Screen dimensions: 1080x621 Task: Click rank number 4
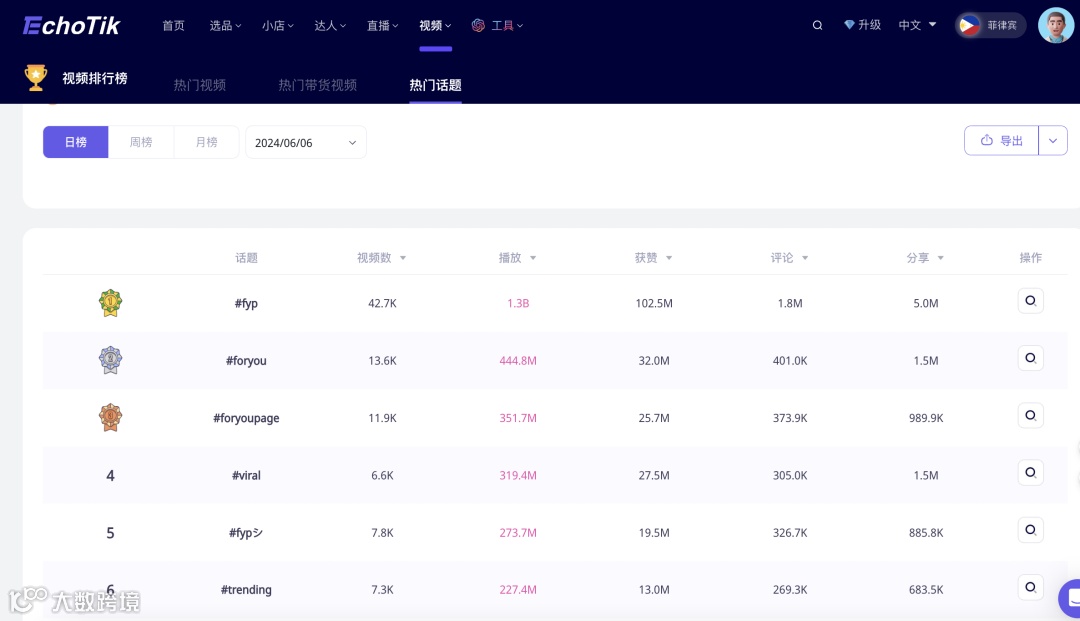coord(110,475)
